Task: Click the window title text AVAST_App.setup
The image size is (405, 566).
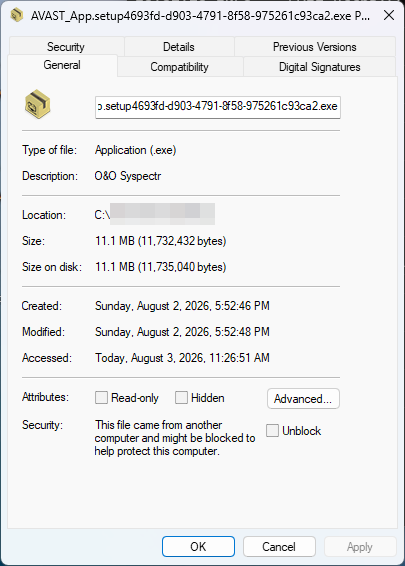Action: pos(200,16)
